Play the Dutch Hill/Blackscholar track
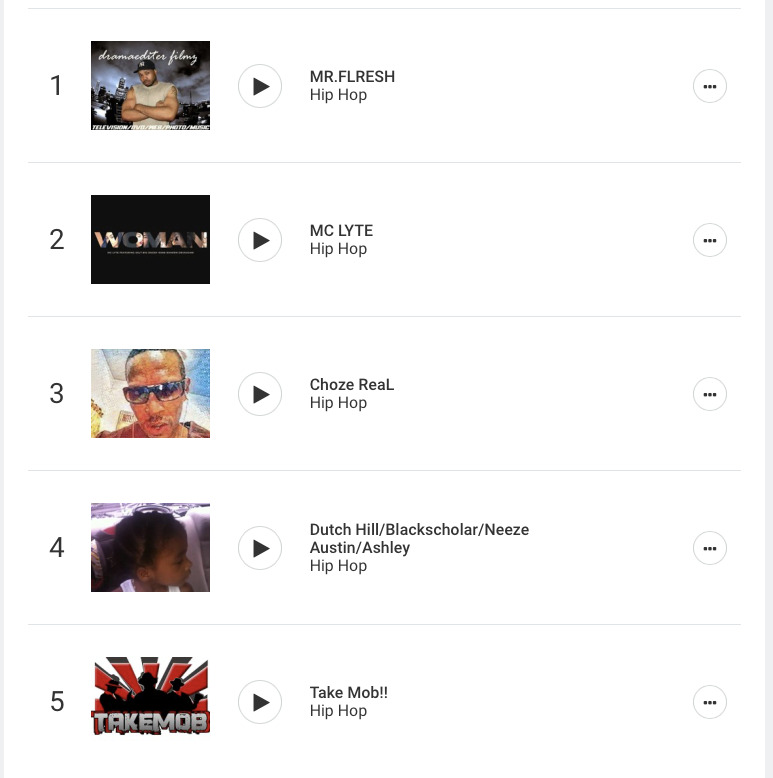 coord(260,548)
